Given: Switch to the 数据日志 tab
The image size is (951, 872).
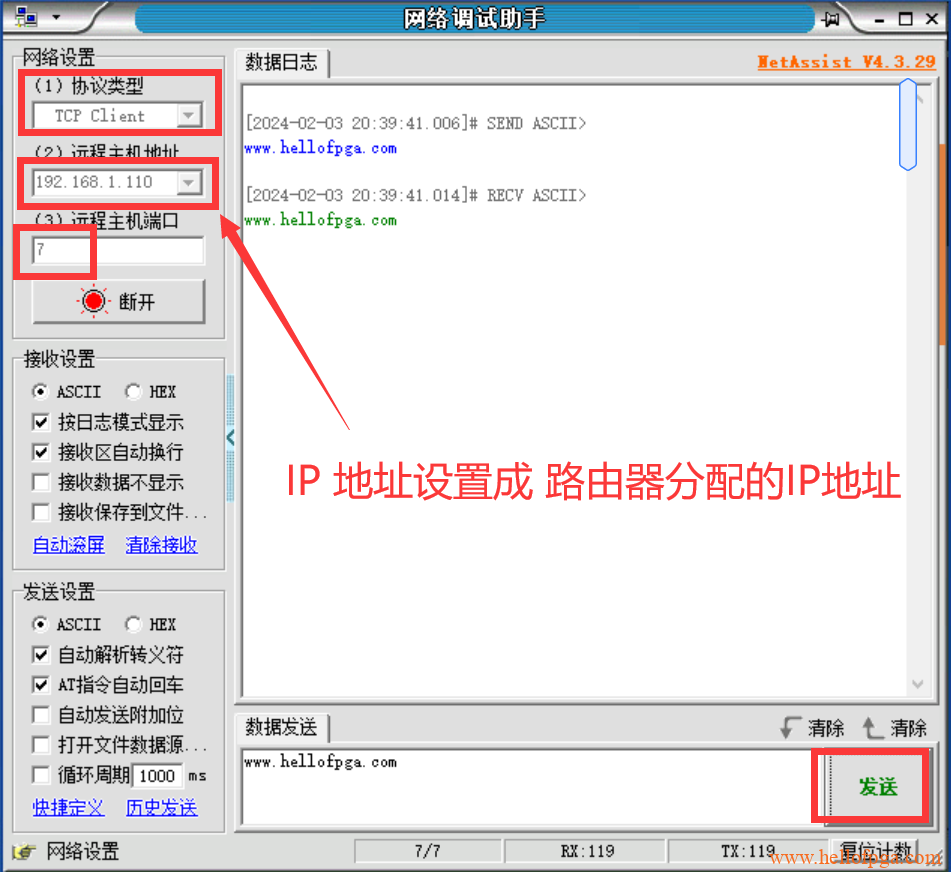Looking at the screenshot, I should 281,62.
